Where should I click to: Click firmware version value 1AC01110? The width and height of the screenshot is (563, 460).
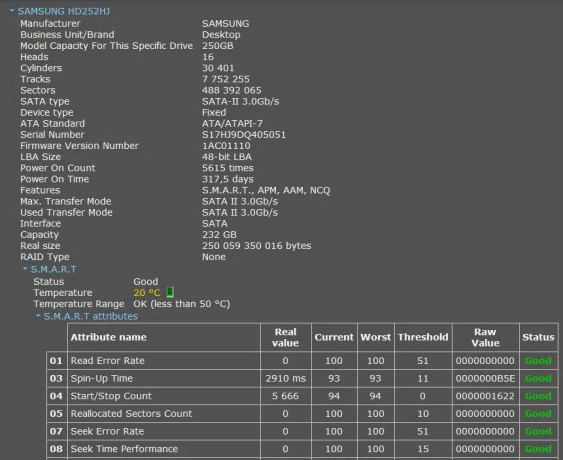pos(226,146)
